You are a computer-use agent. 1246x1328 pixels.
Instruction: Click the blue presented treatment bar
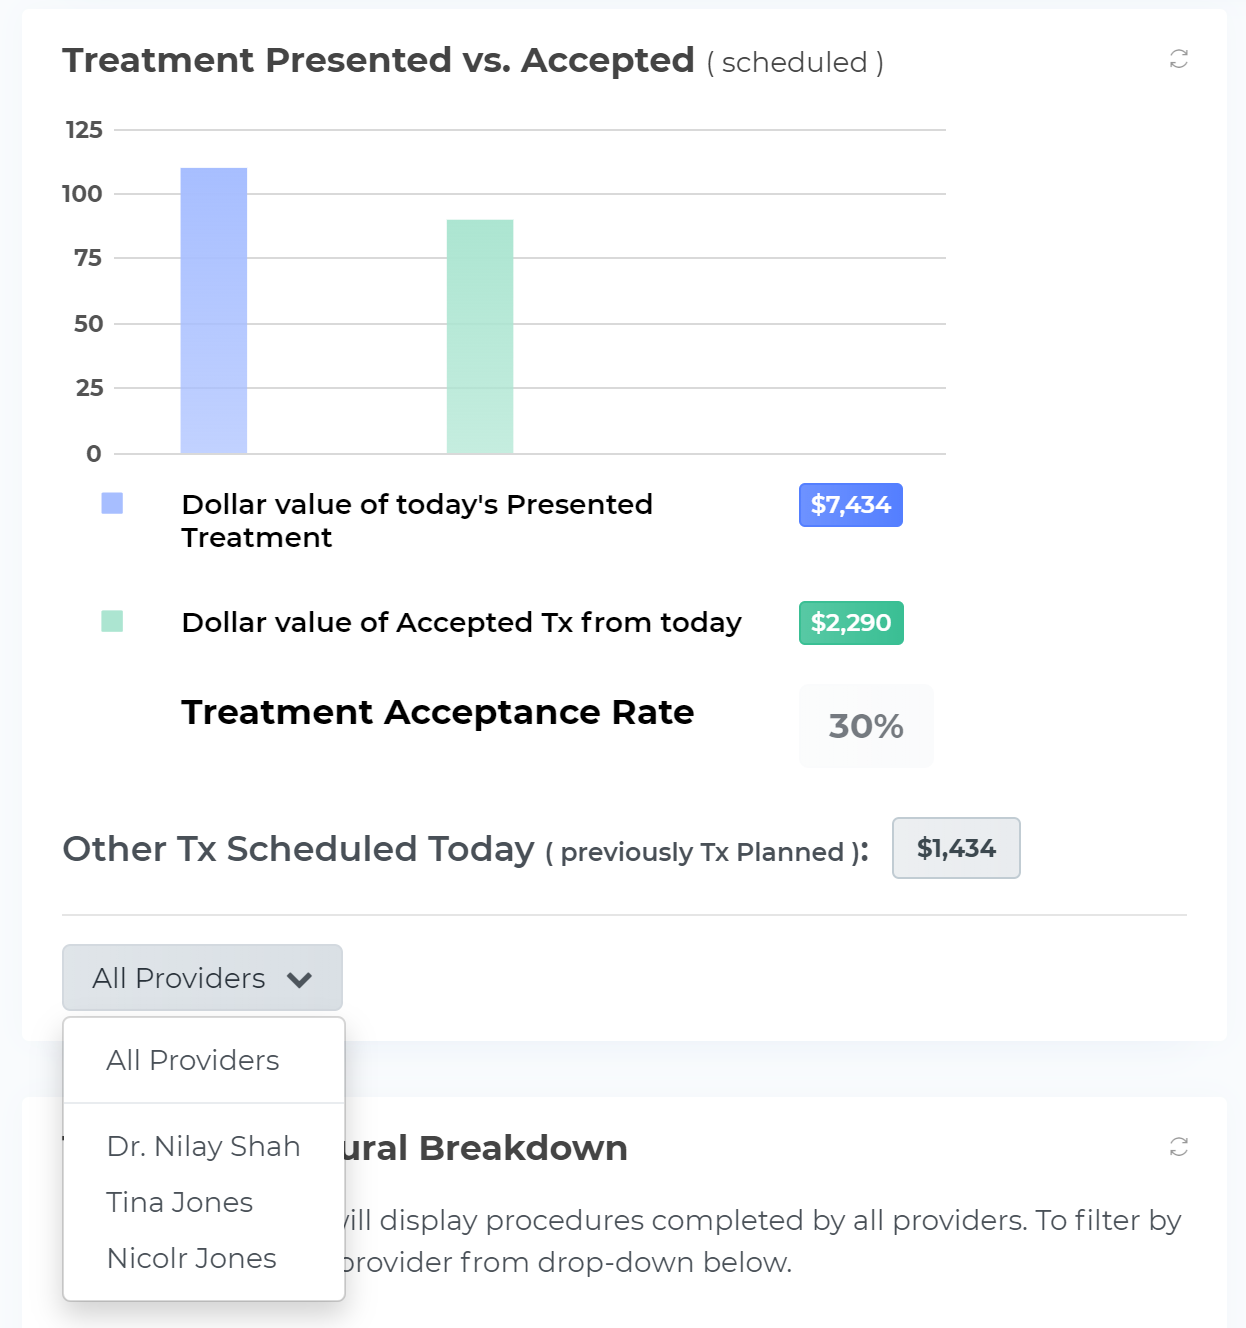[x=214, y=311]
